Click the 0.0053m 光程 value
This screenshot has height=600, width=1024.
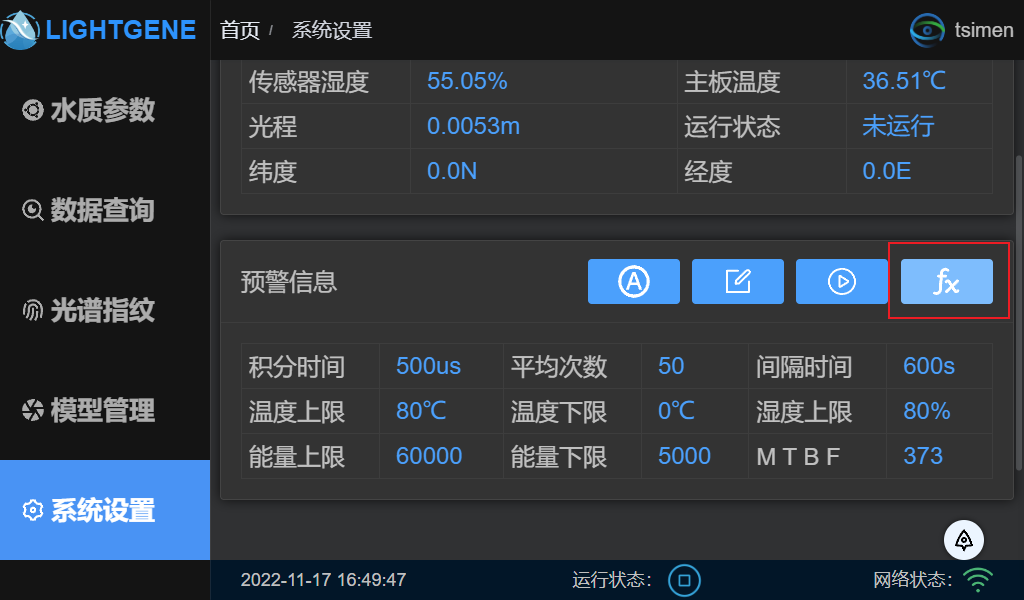click(473, 126)
